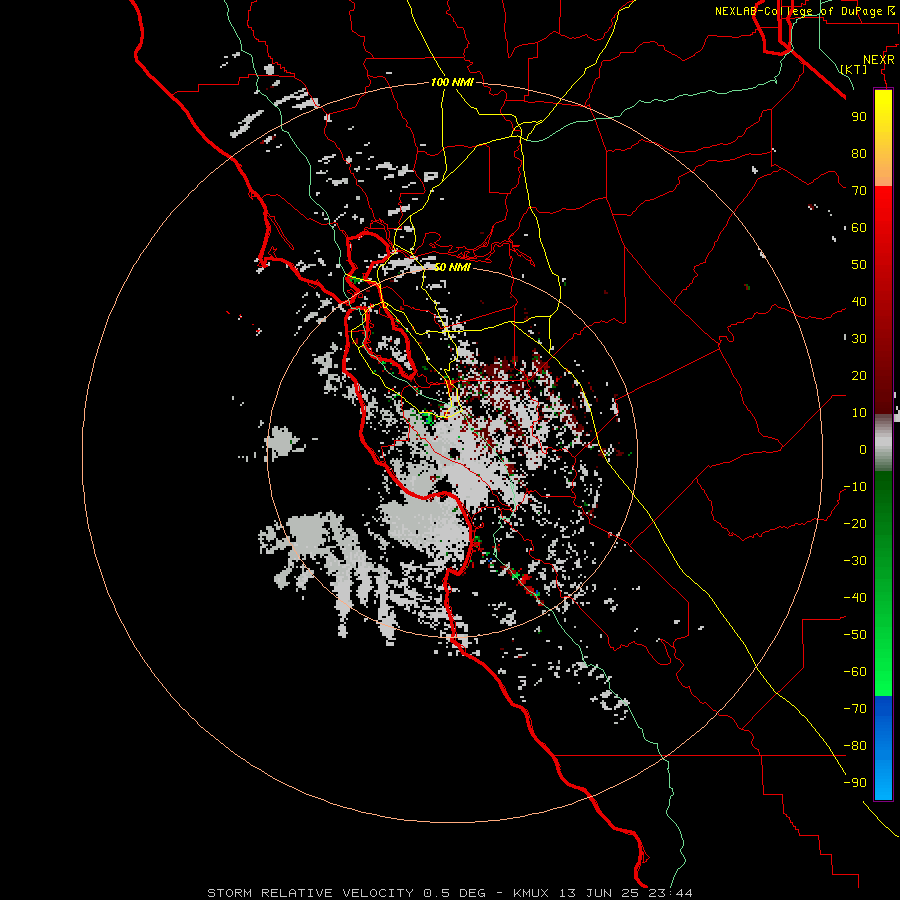The height and width of the screenshot is (900, 900).
Task: Click the -20 knot scale label
Action: point(855,523)
